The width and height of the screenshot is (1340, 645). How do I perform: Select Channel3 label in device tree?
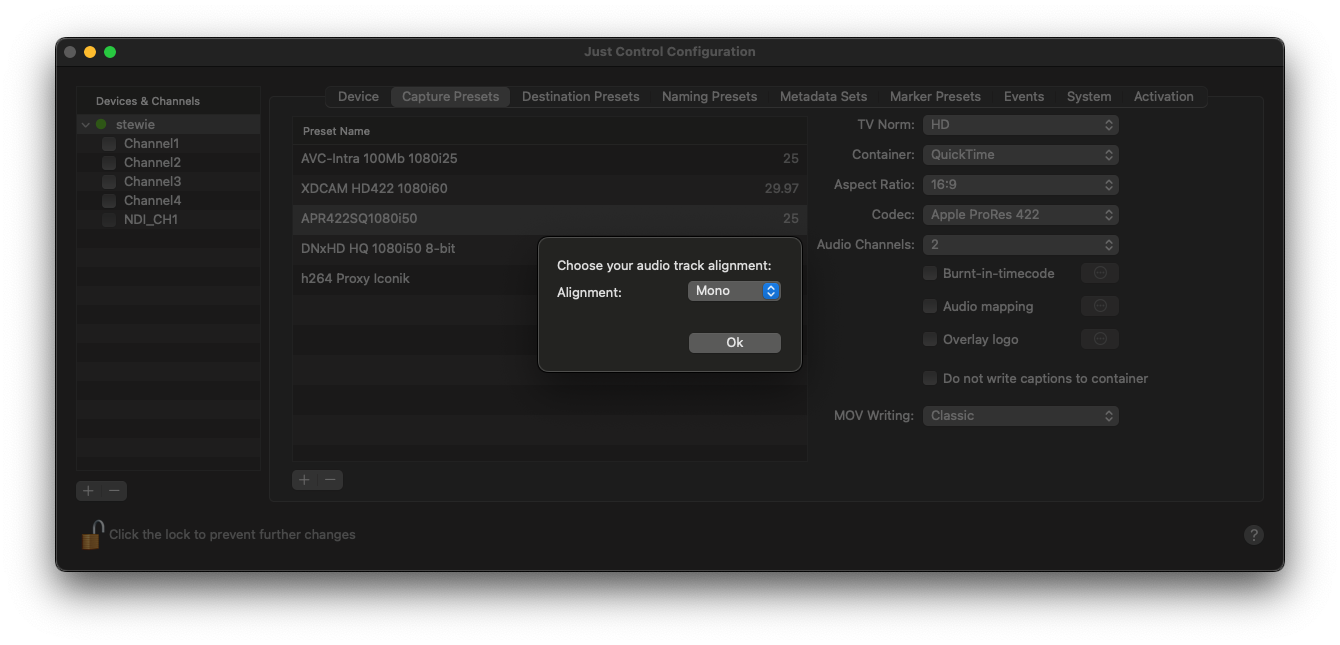152,182
